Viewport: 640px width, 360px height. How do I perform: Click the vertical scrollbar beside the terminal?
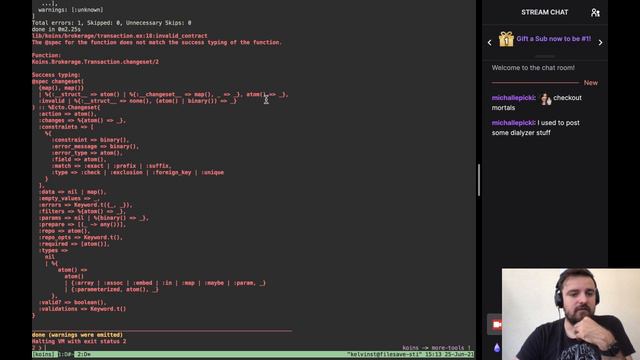tap(479, 180)
